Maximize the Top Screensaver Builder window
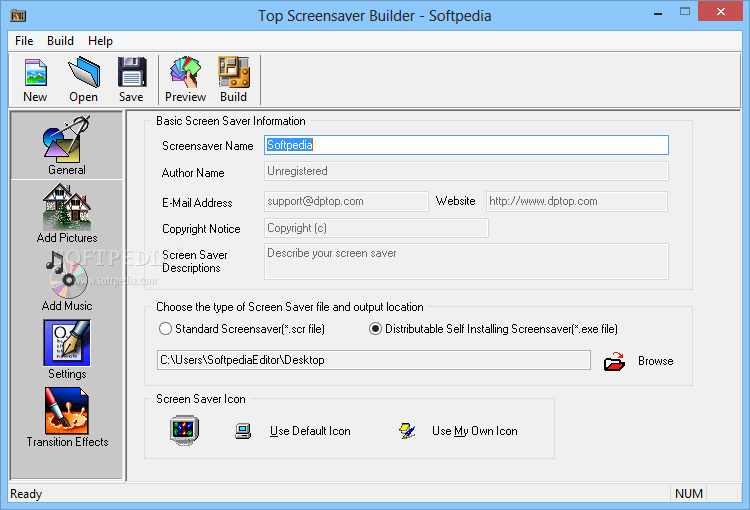The height and width of the screenshot is (510, 750). 685,12
